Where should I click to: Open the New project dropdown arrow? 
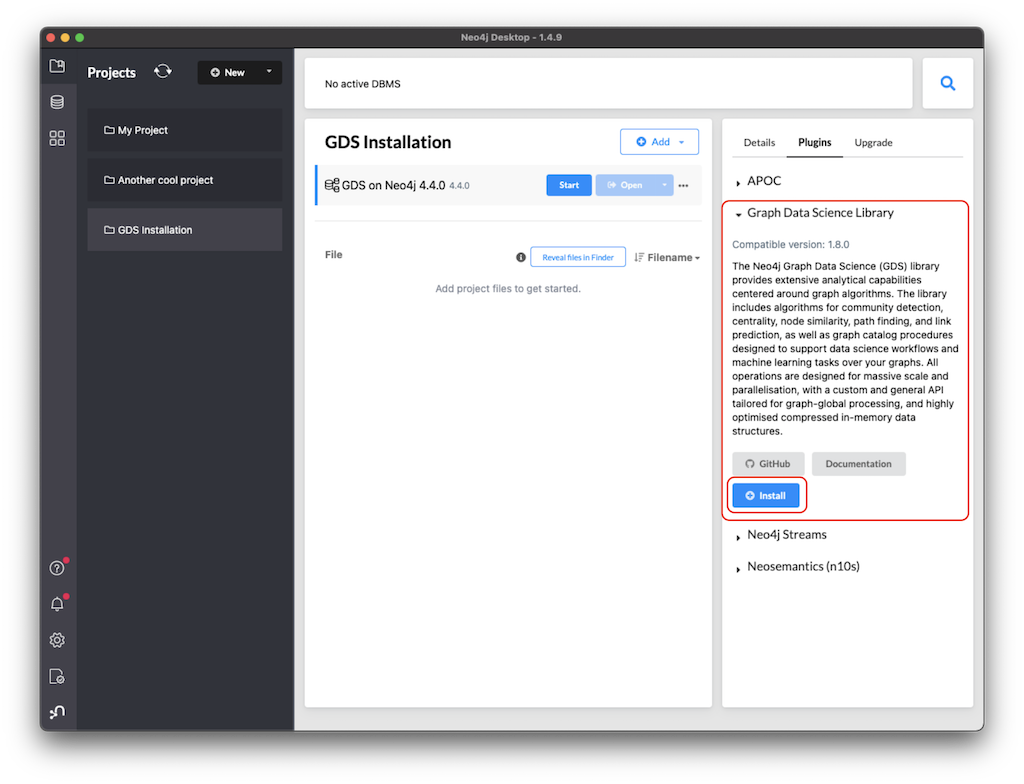click(268, 72)
